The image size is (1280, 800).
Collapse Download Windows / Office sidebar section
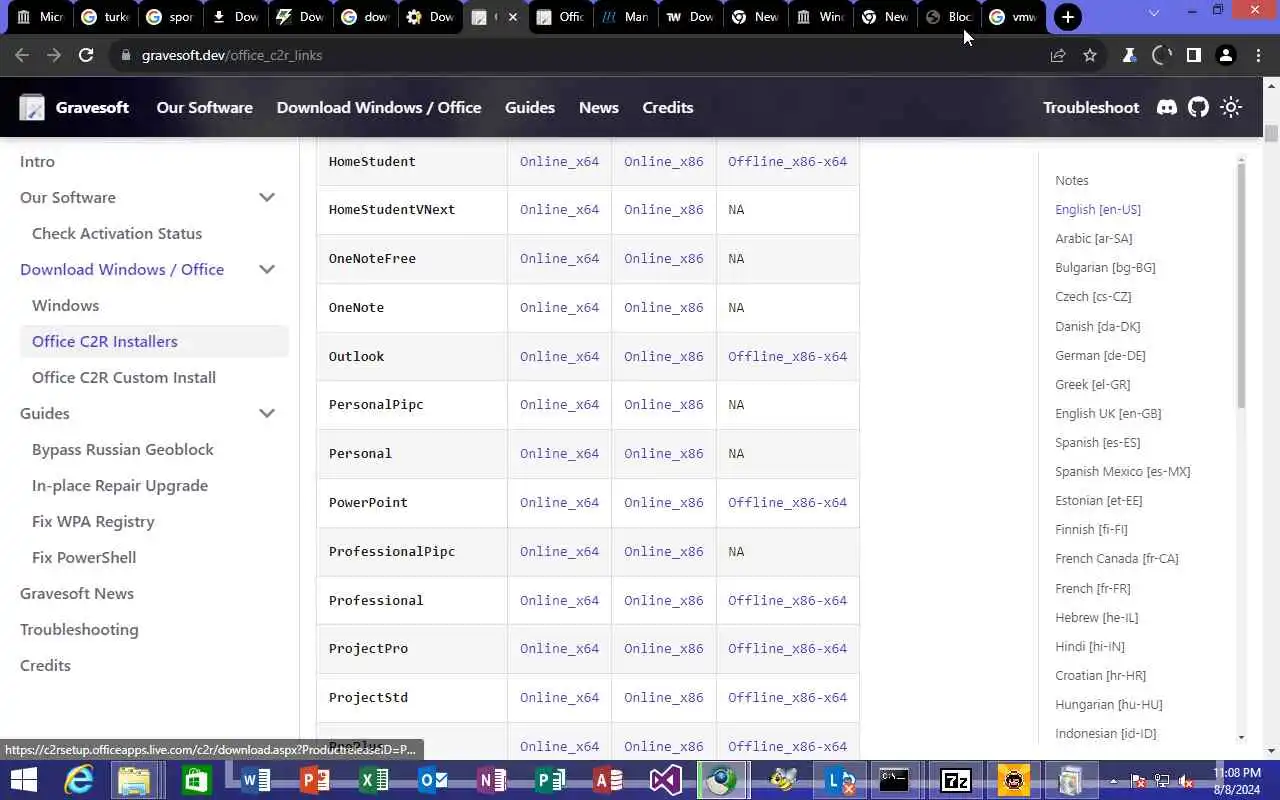click(x=267, y=269)
